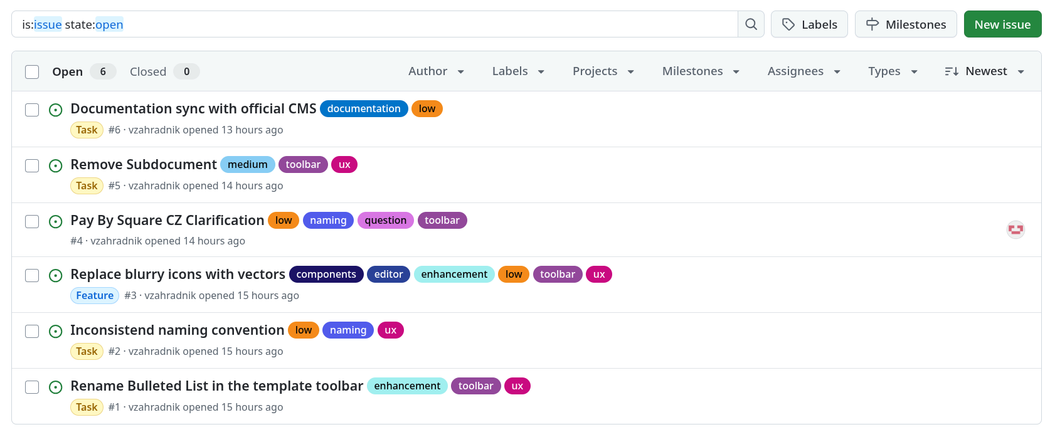Open the Author filter dropdown
Screen dimensions: 1050x435
coord(436,71)
